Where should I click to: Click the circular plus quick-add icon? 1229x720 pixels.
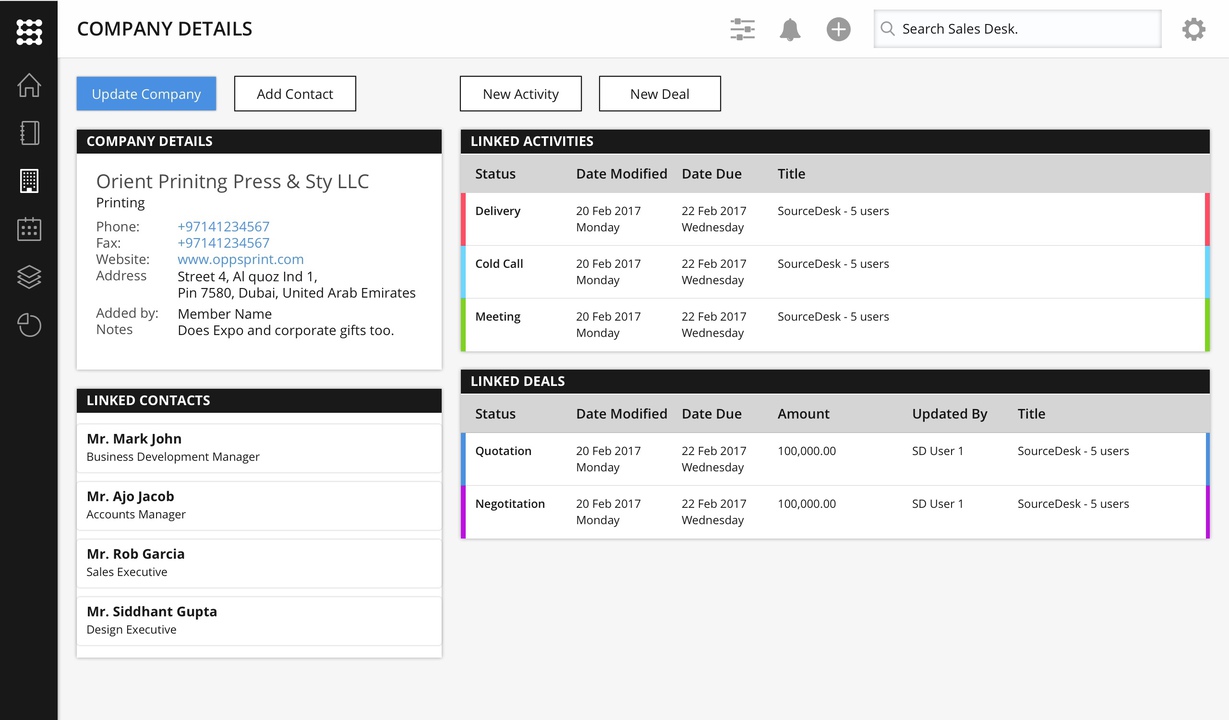(838, 29)
